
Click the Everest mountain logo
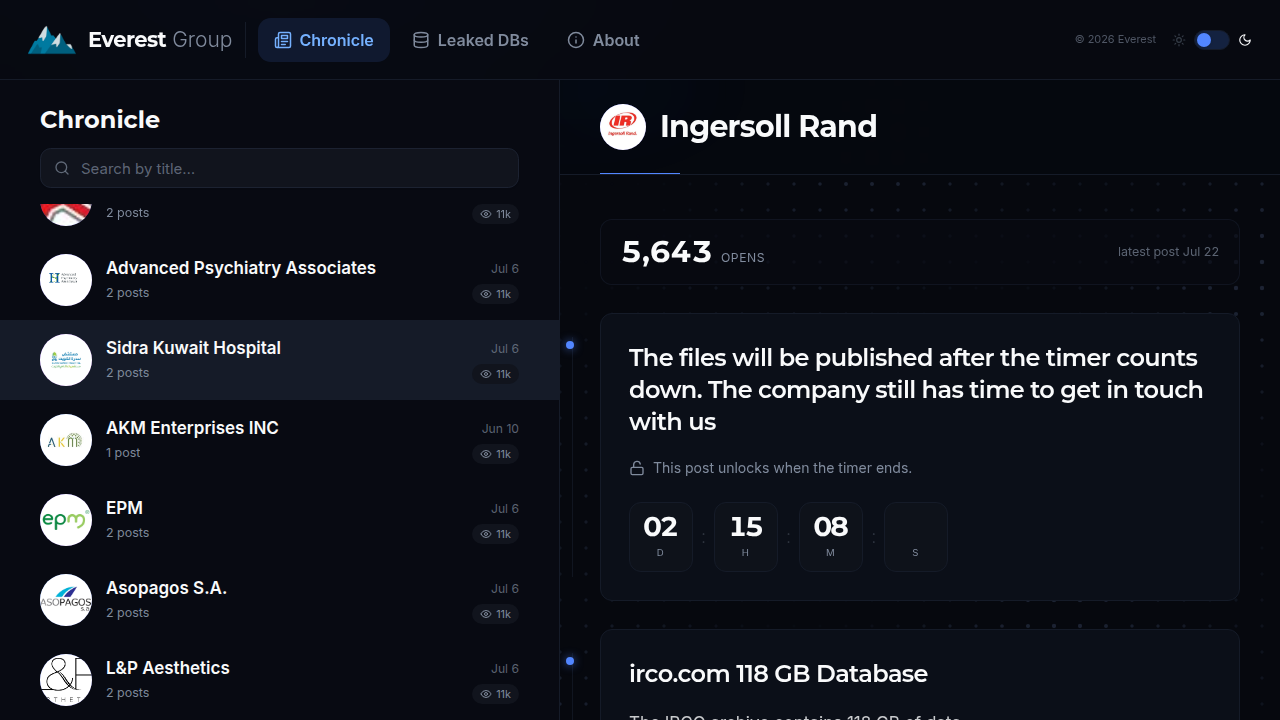(51, 40)
